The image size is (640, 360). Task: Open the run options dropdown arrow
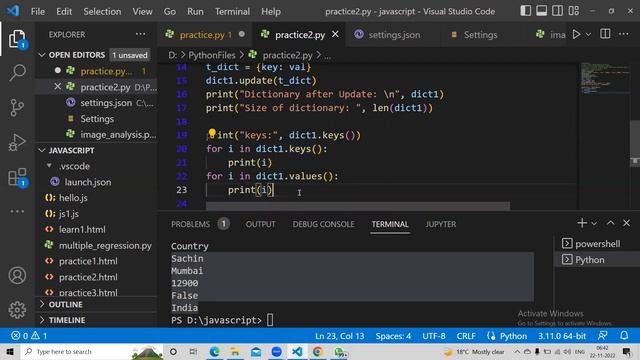pos(588,35)
